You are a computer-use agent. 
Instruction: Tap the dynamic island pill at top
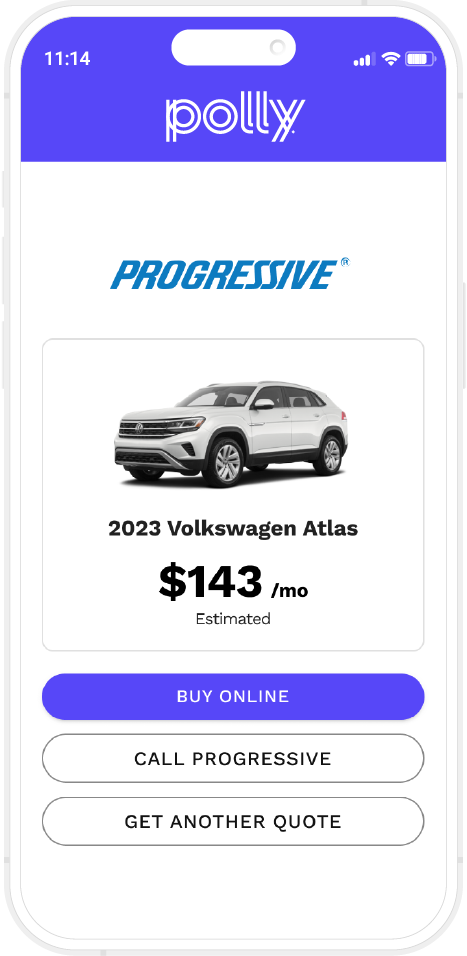click(234, 47)
